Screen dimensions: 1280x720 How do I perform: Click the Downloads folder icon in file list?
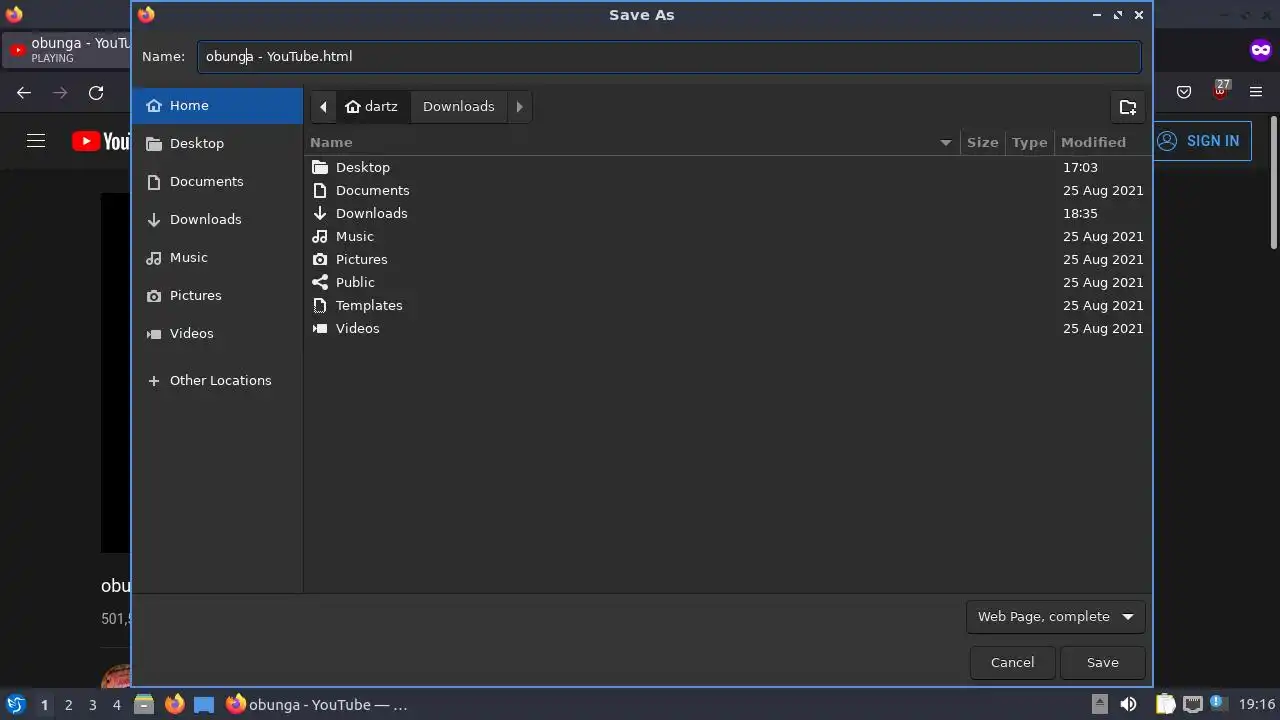click(x=320, y=213)
